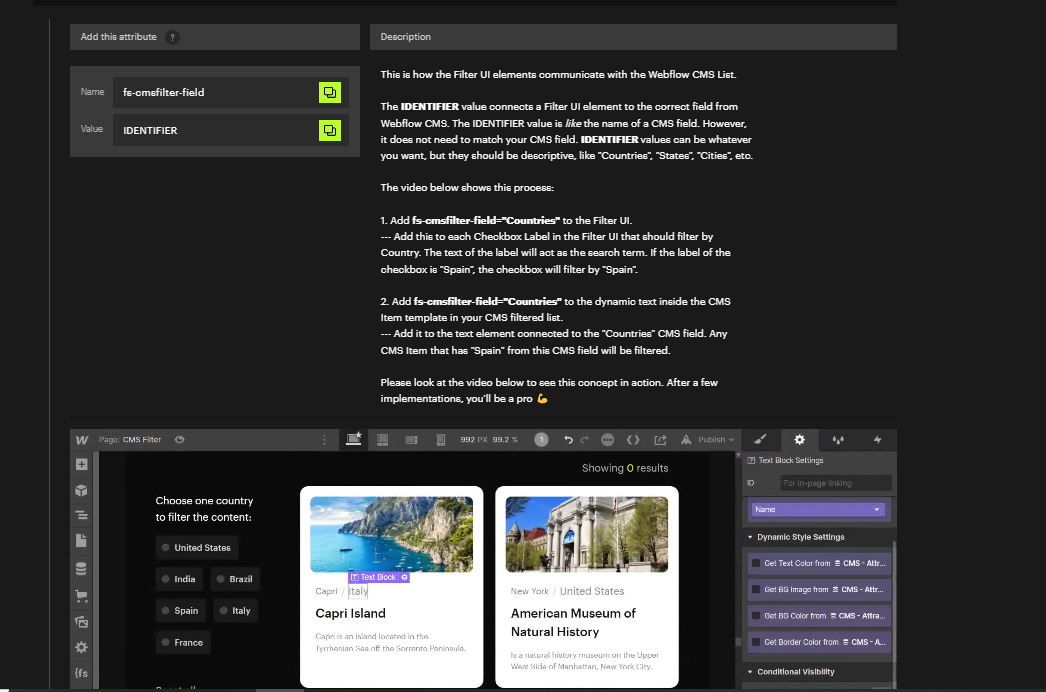This screenshot has height=692, width=1046.
Task: Select the United States filter radio
Action: tap(165, 547)
